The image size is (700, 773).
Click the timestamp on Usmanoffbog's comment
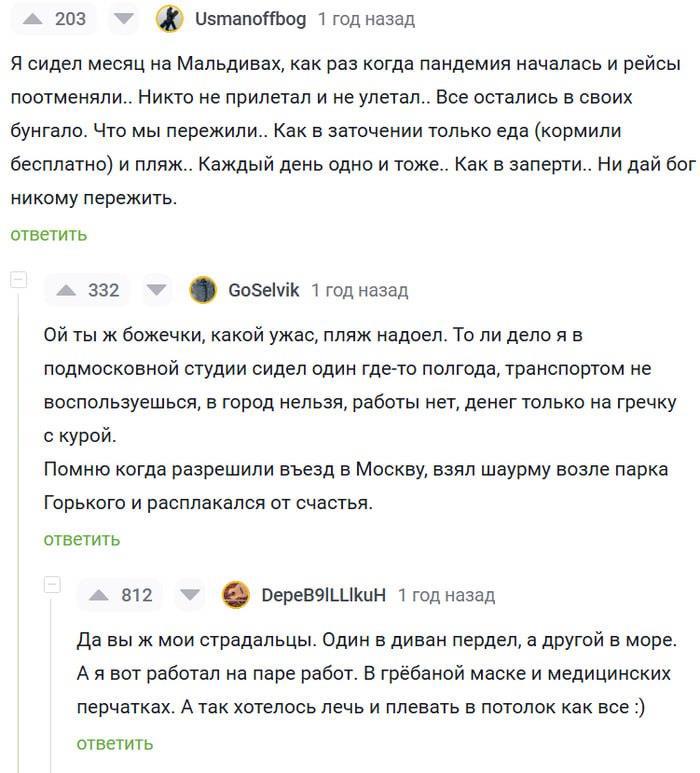click(x=366, y=19)
